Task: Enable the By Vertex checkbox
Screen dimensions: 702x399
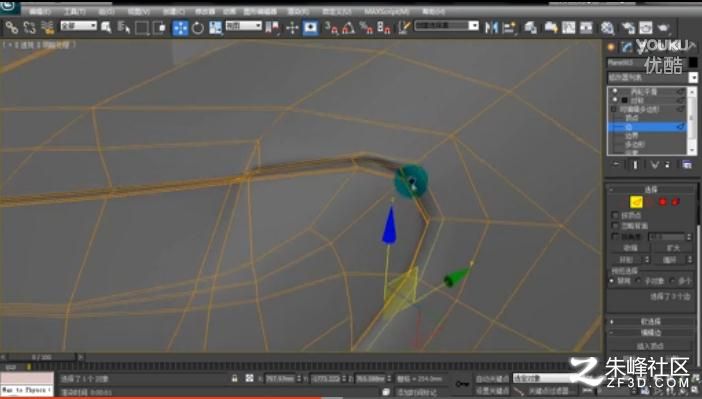Action: click(615, 215)
